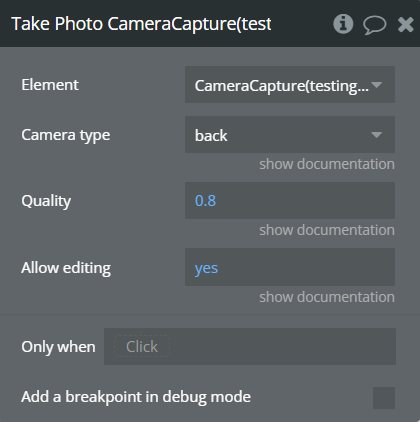420x422 pixels.
Task: Open the info icon in the header
Action: (x=343, y=24)
